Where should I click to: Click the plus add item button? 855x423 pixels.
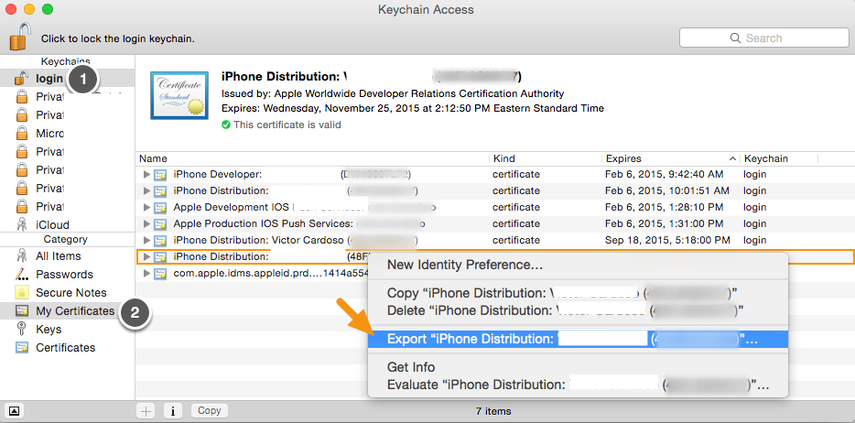click(146, 411)
